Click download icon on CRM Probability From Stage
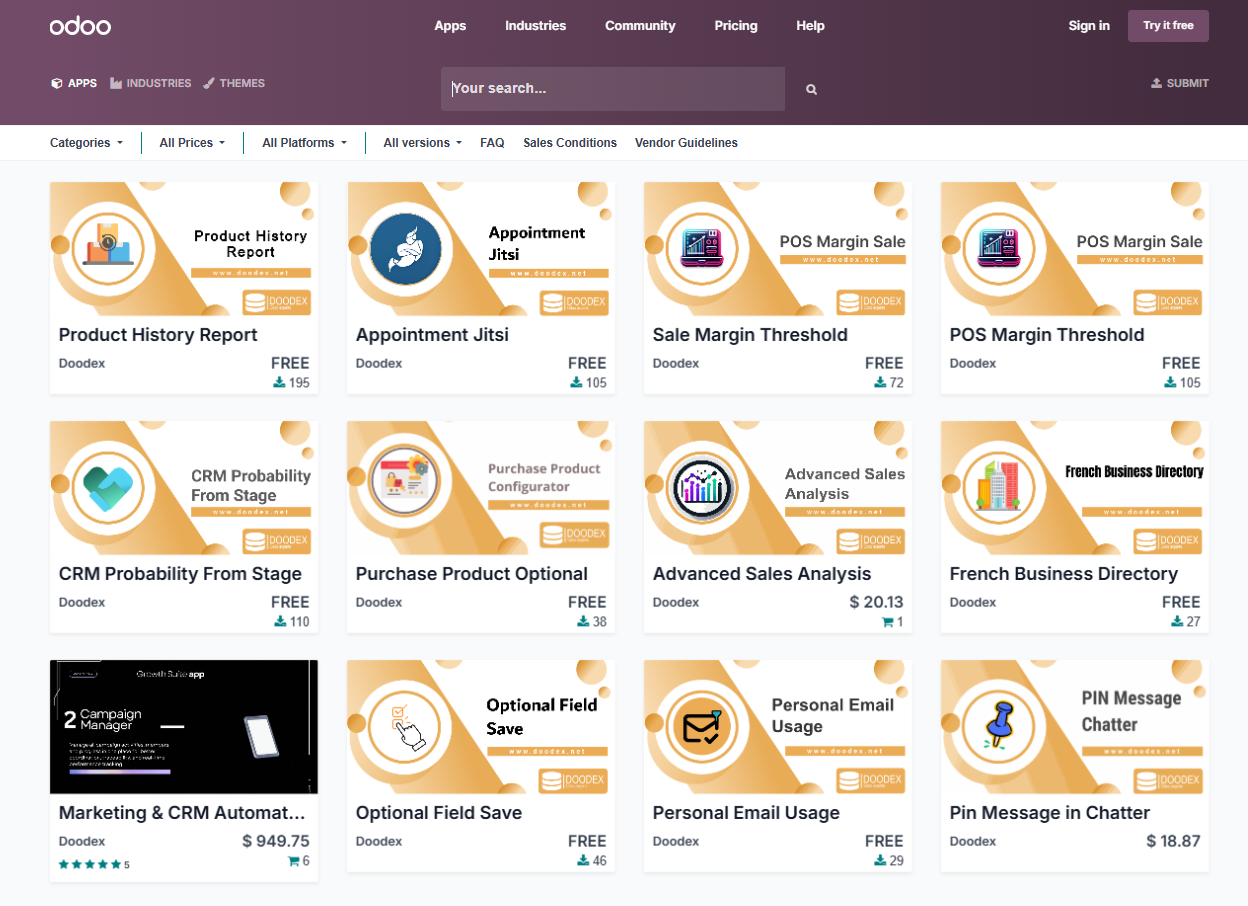Image resolution: width=1248 pixels, height=906 pixels. [280, 622]
